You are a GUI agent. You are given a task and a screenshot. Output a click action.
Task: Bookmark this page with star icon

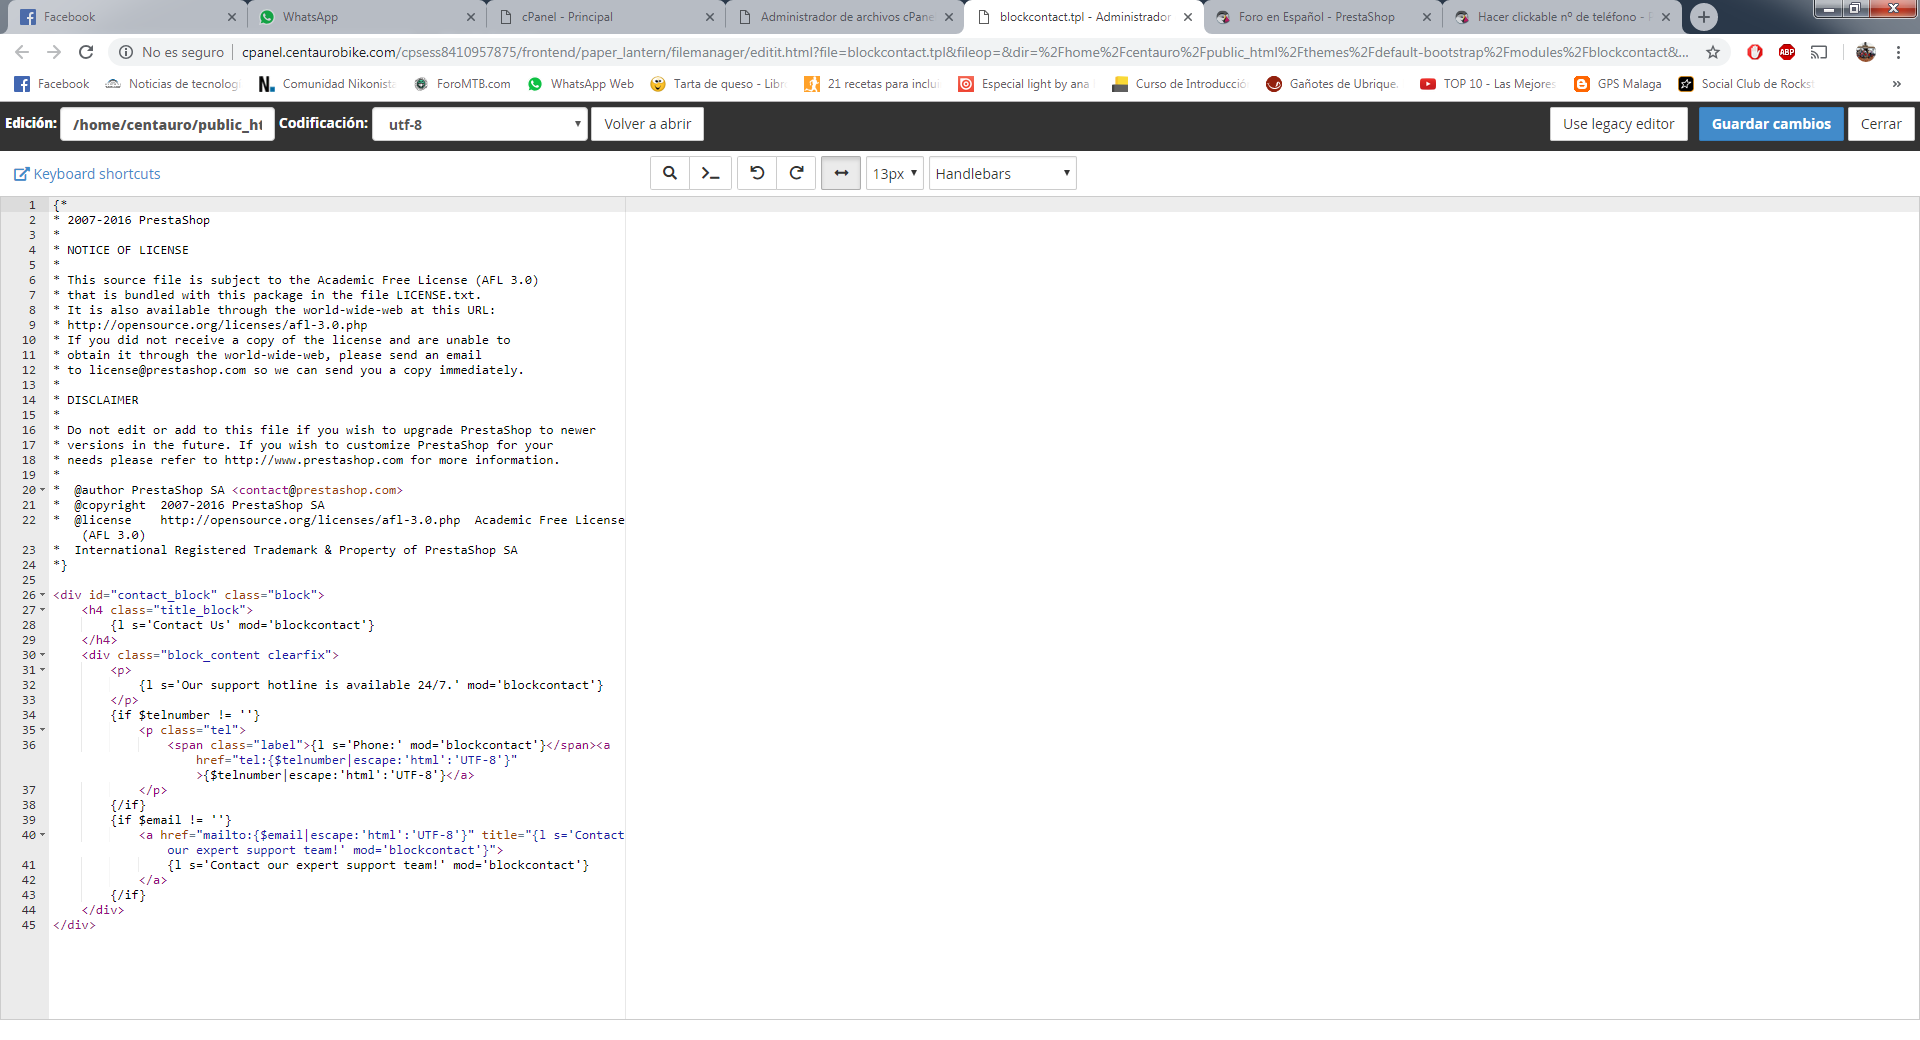(x=1713, y=52)
